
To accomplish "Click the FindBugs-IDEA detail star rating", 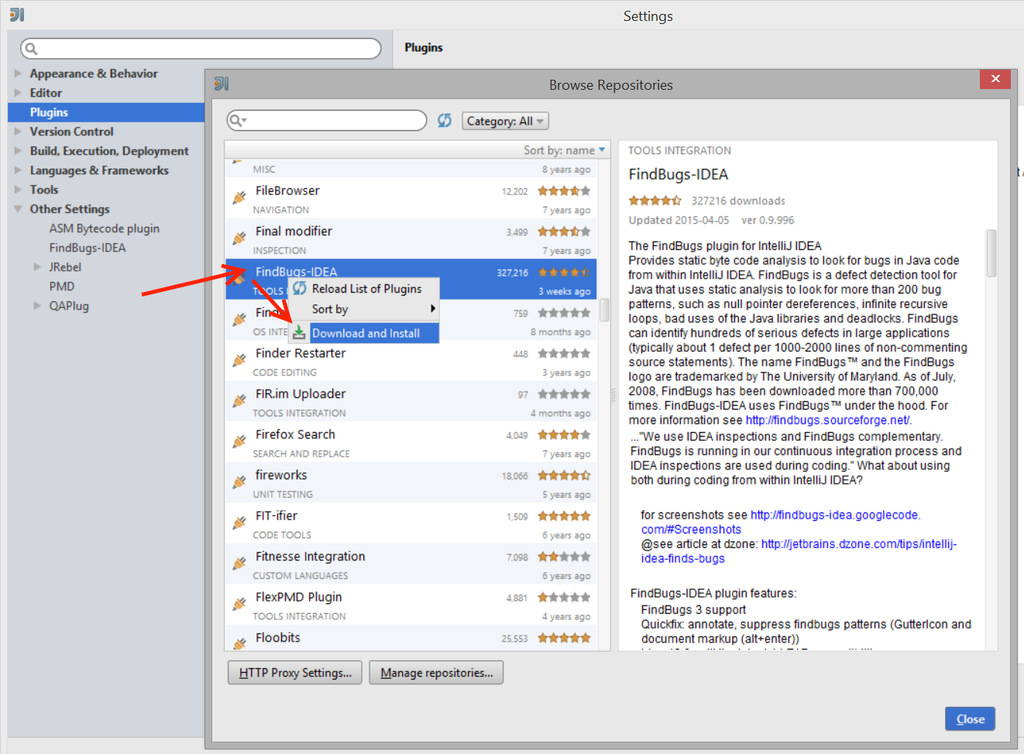I will point(655,200).
